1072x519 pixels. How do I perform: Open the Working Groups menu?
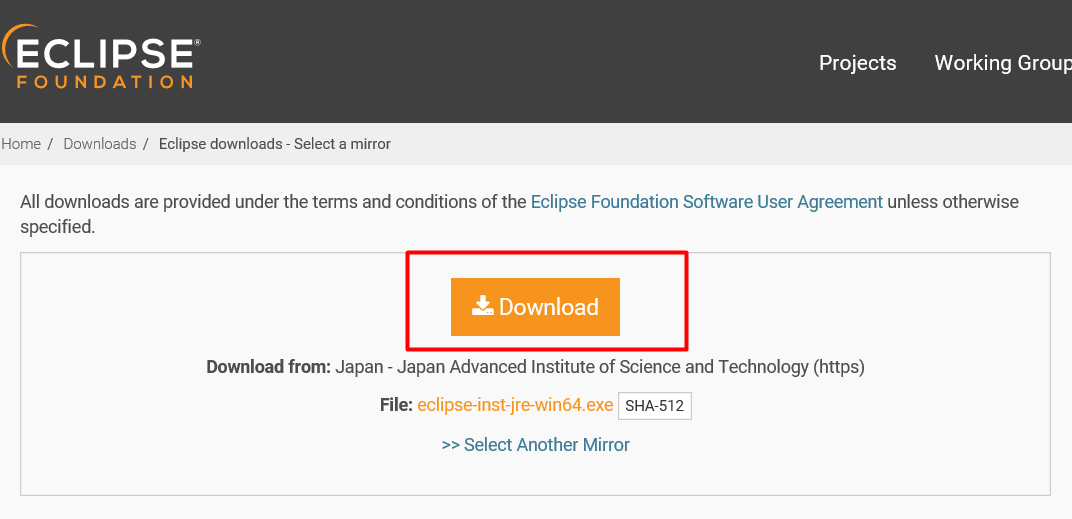point(1003,63)
